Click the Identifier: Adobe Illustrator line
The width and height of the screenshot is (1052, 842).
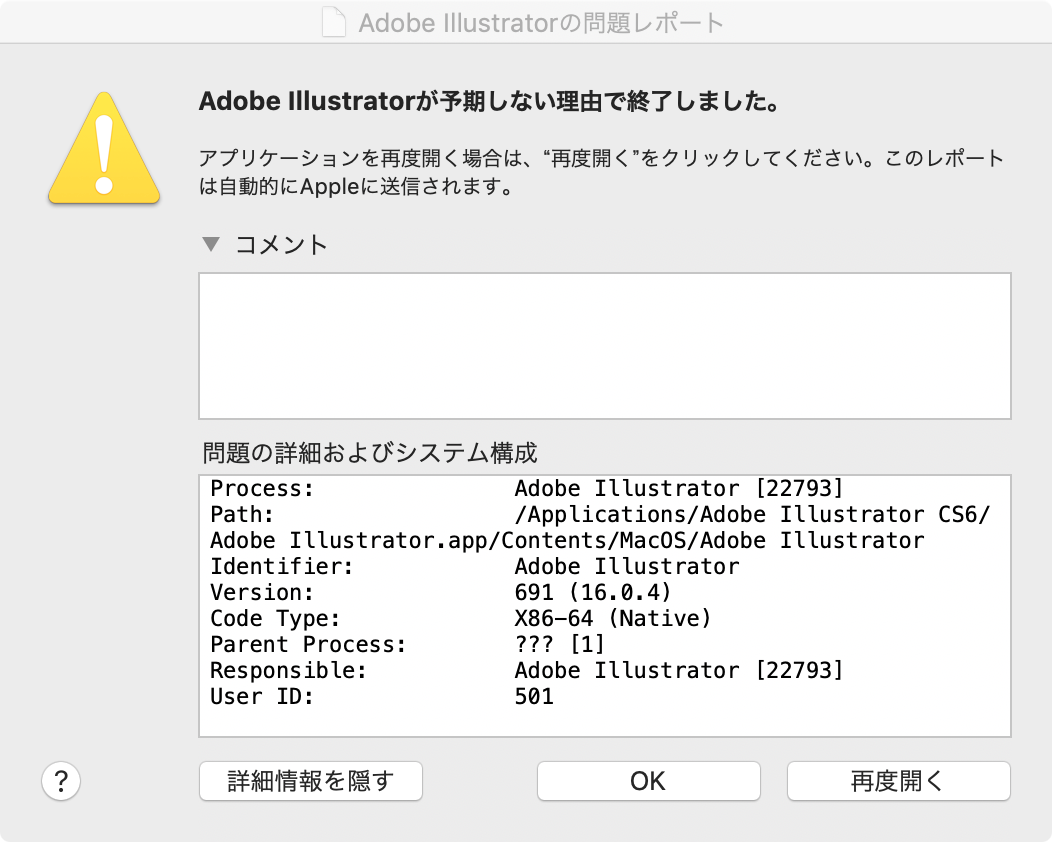coord(475,566)
